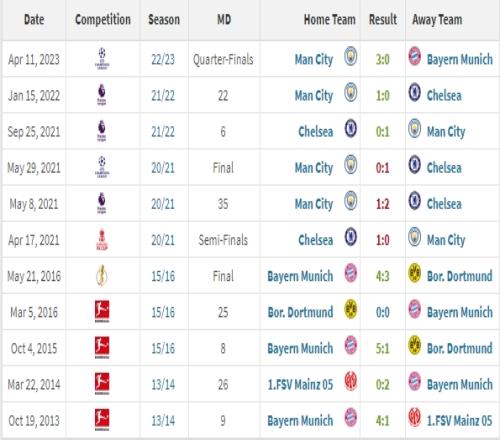The image size is (500, 440).
Task: Click Premier League icon in Jan 15, 2022 row
Action: click(102, 95)
